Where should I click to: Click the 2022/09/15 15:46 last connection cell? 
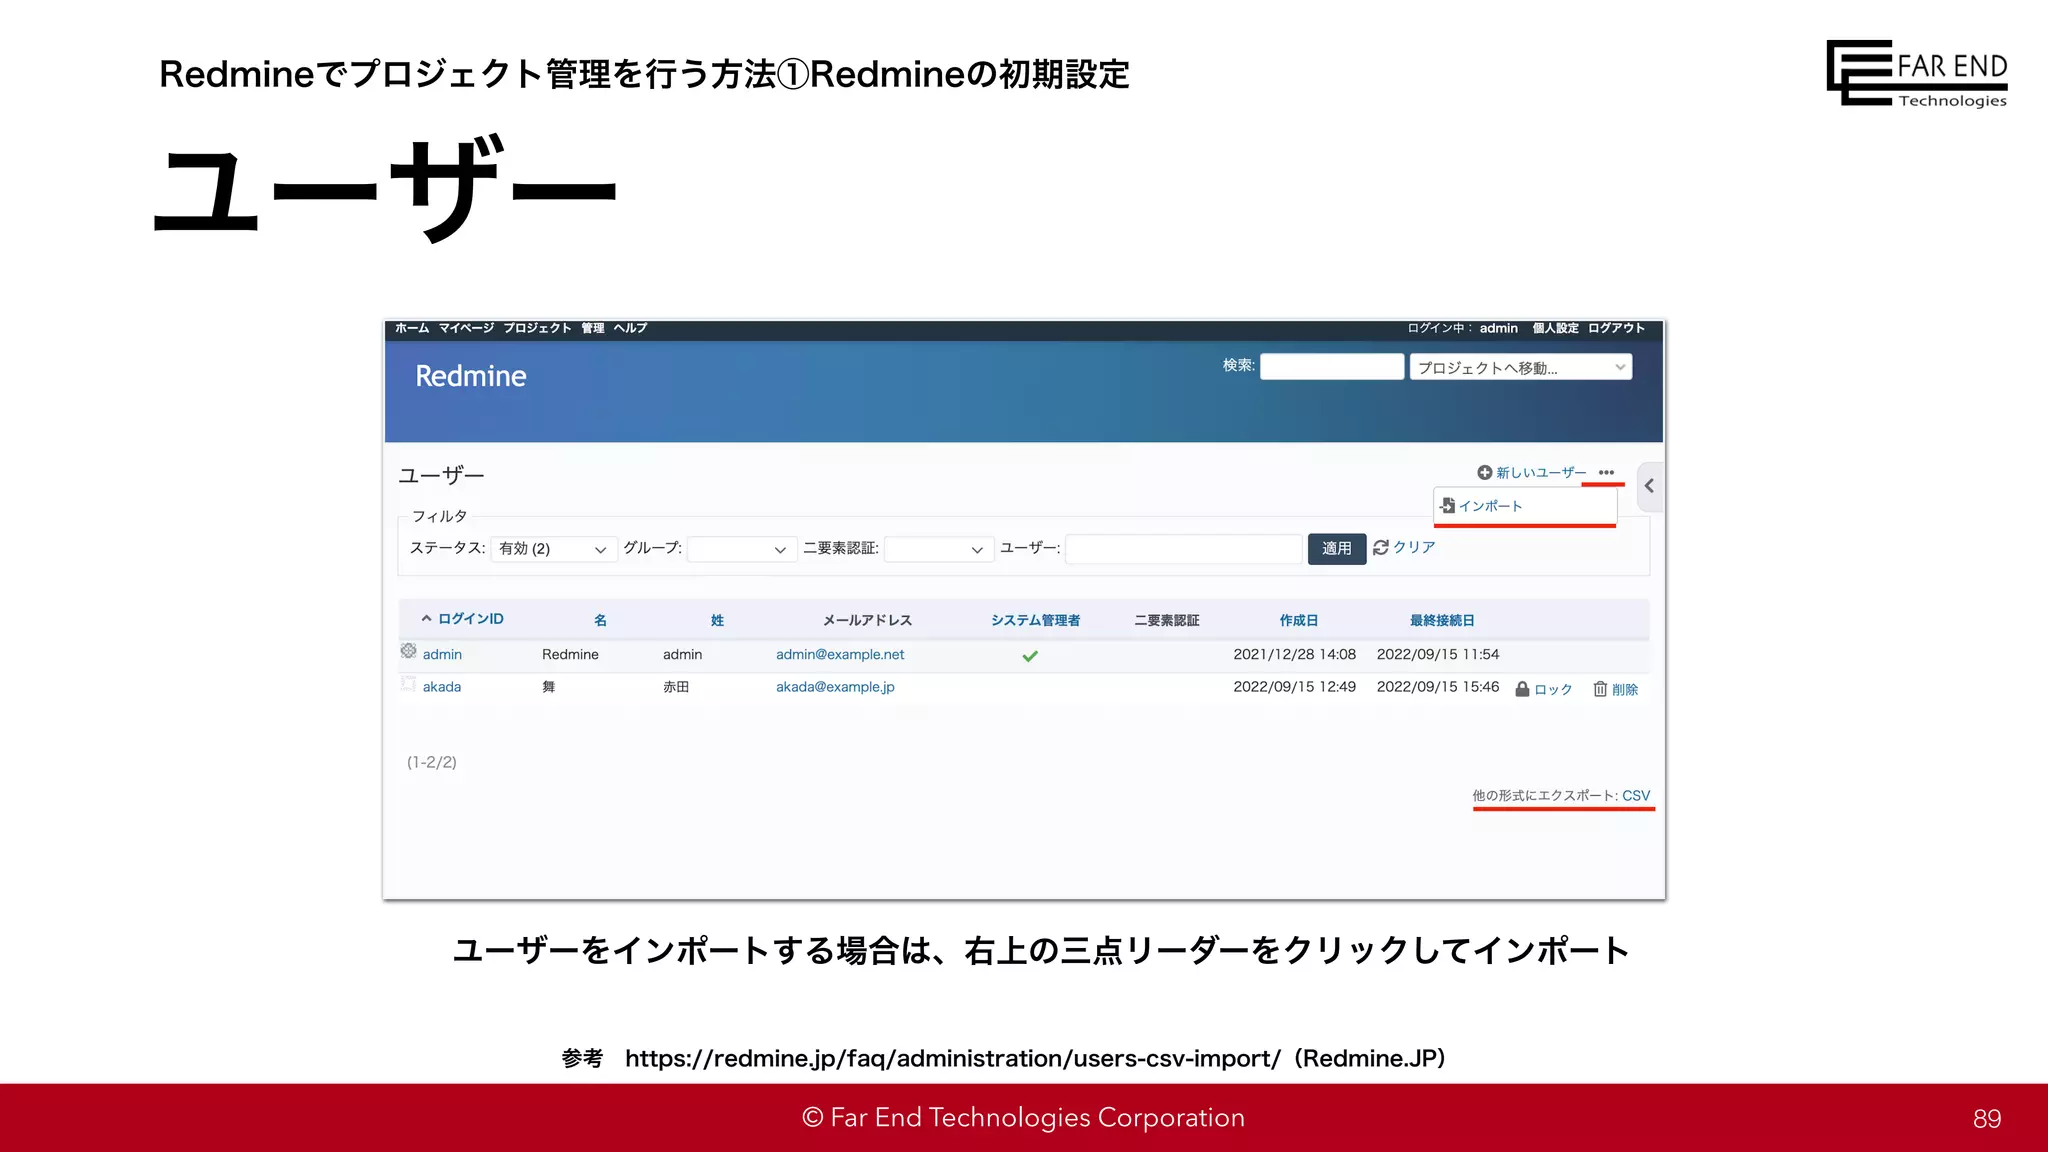[1438, 687]
